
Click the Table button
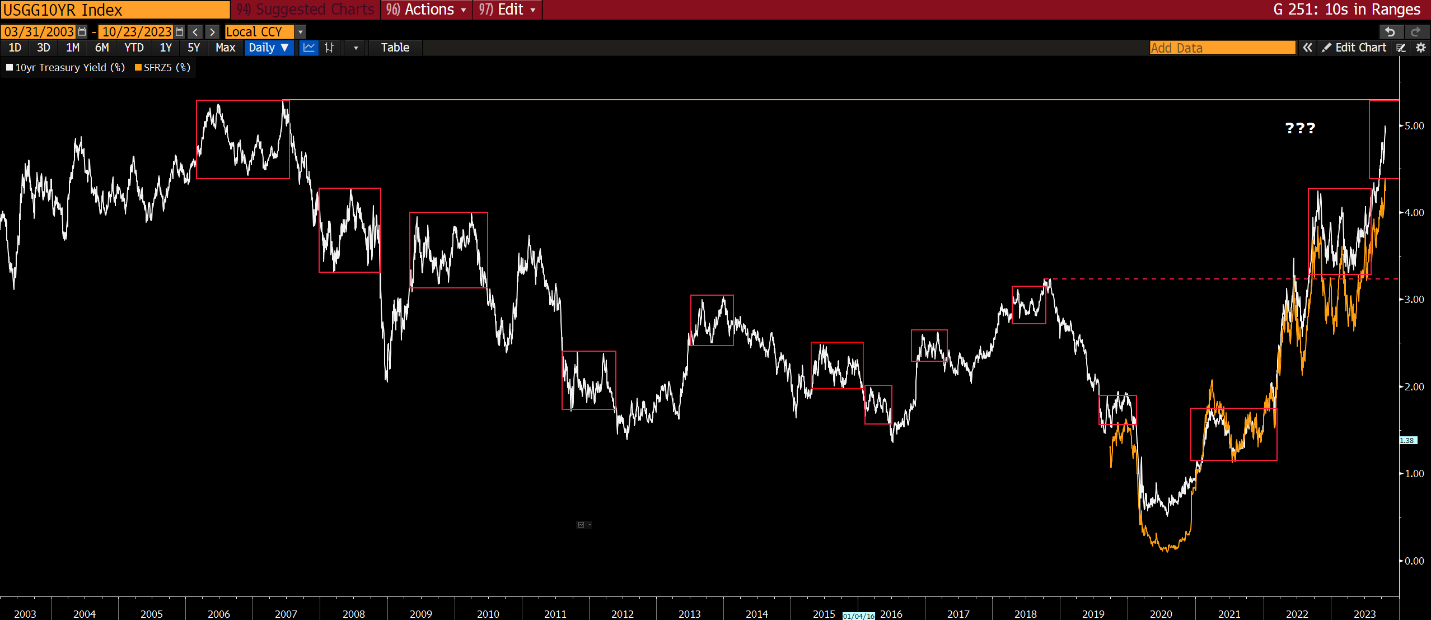click(395, 47)
